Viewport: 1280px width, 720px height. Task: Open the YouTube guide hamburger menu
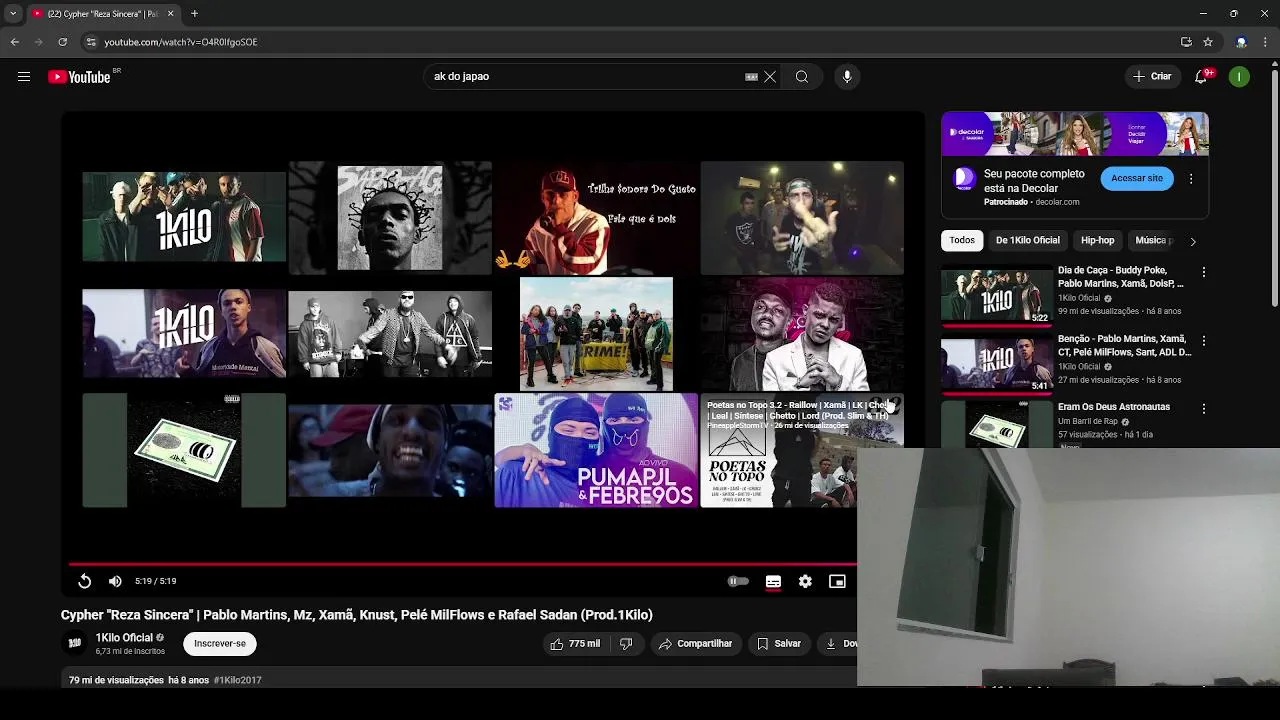24,77
